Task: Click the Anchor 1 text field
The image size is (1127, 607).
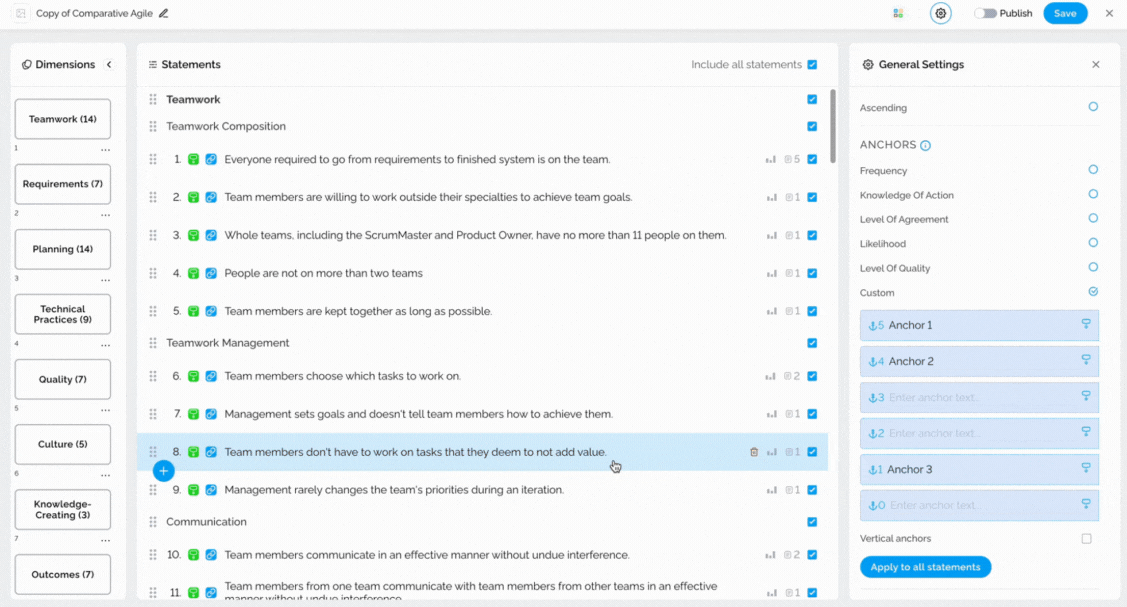Action: point(979,325)
